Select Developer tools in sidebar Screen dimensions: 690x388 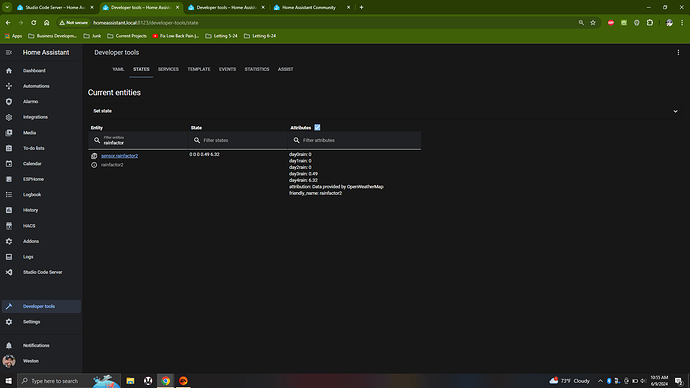click(41, 306)
